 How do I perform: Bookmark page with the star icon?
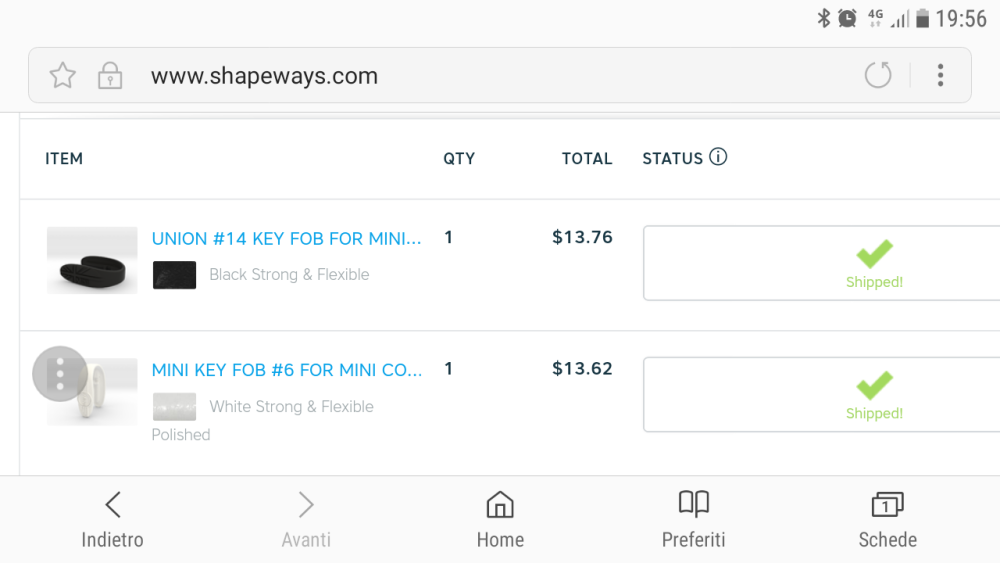[x=62, y=75]
